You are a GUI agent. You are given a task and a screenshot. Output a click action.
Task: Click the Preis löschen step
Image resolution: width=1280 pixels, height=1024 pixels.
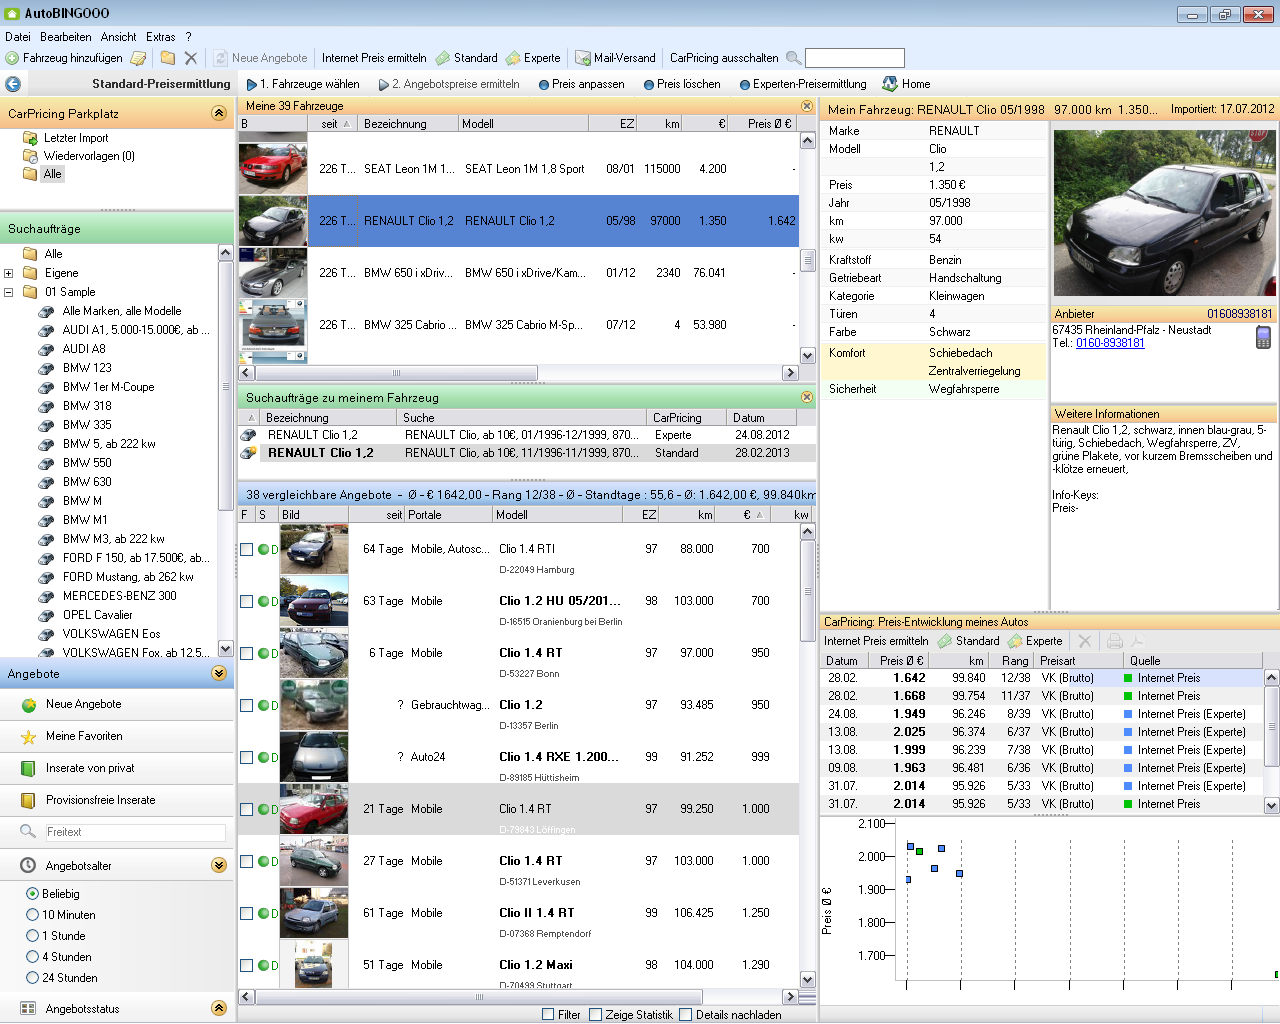coord(682,84)
